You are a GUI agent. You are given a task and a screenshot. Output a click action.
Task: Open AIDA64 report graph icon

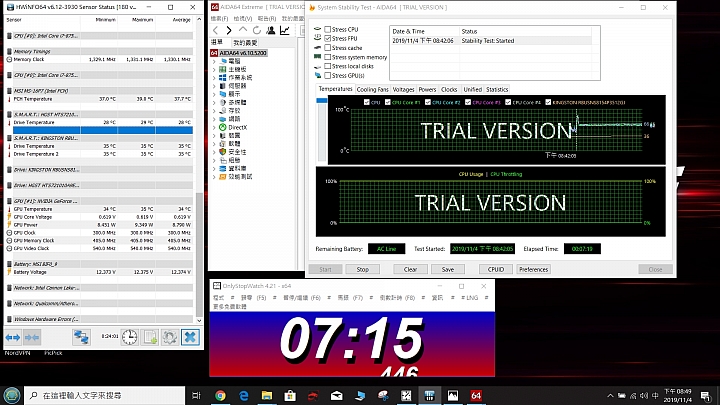(x=285, y=30)
